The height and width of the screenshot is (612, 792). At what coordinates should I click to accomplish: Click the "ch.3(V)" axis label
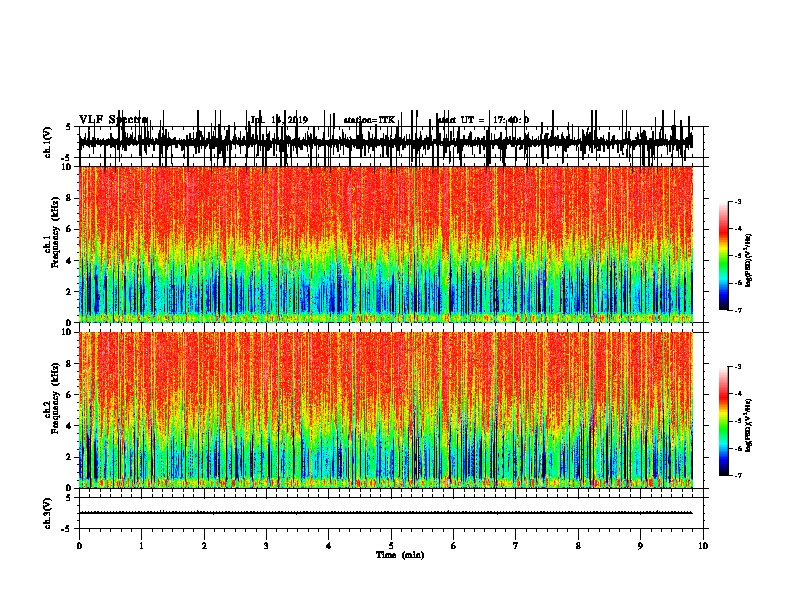click(47, 513)
